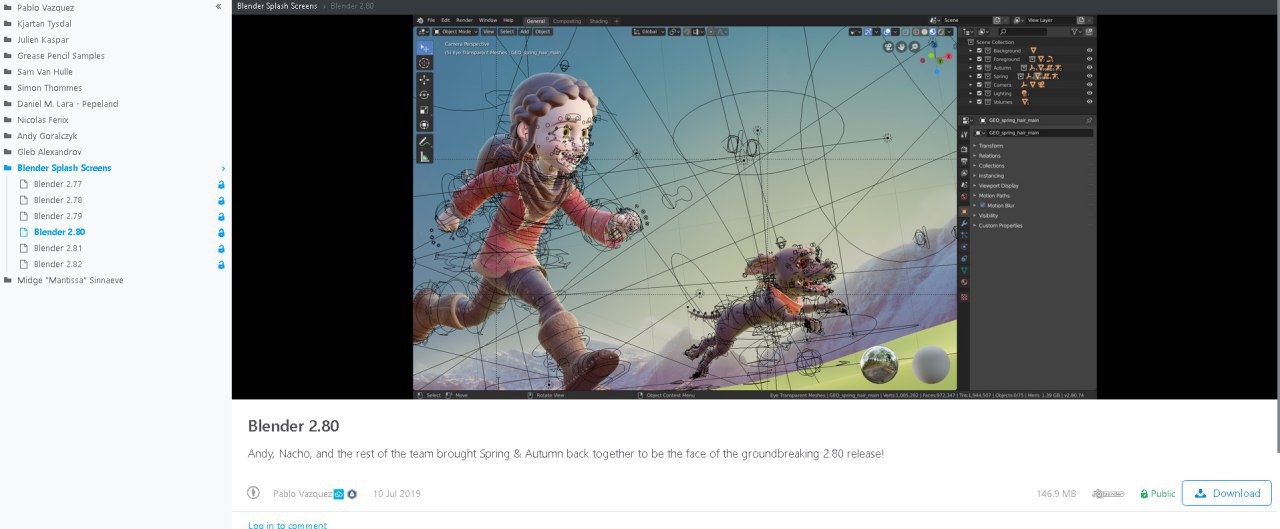This screenshot has width=1280, height=529.
Task: Collapse the sidebar with the double-chevron icon
Action: point(219,7)
